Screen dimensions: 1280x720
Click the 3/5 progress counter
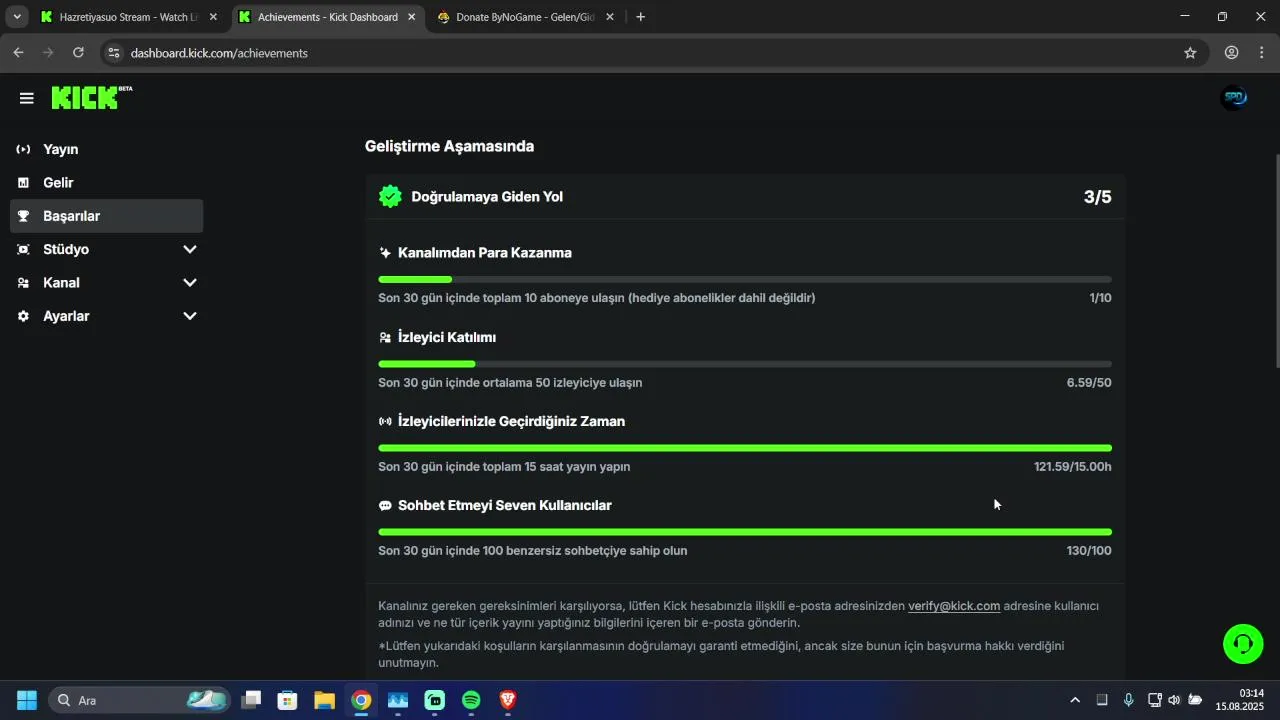click(x=1097, y=197)
